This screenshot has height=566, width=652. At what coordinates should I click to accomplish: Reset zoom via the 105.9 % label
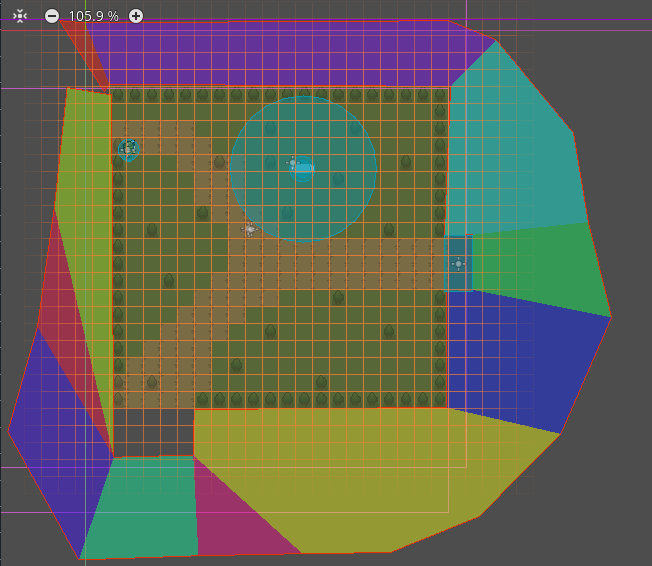tap(93, 16)
